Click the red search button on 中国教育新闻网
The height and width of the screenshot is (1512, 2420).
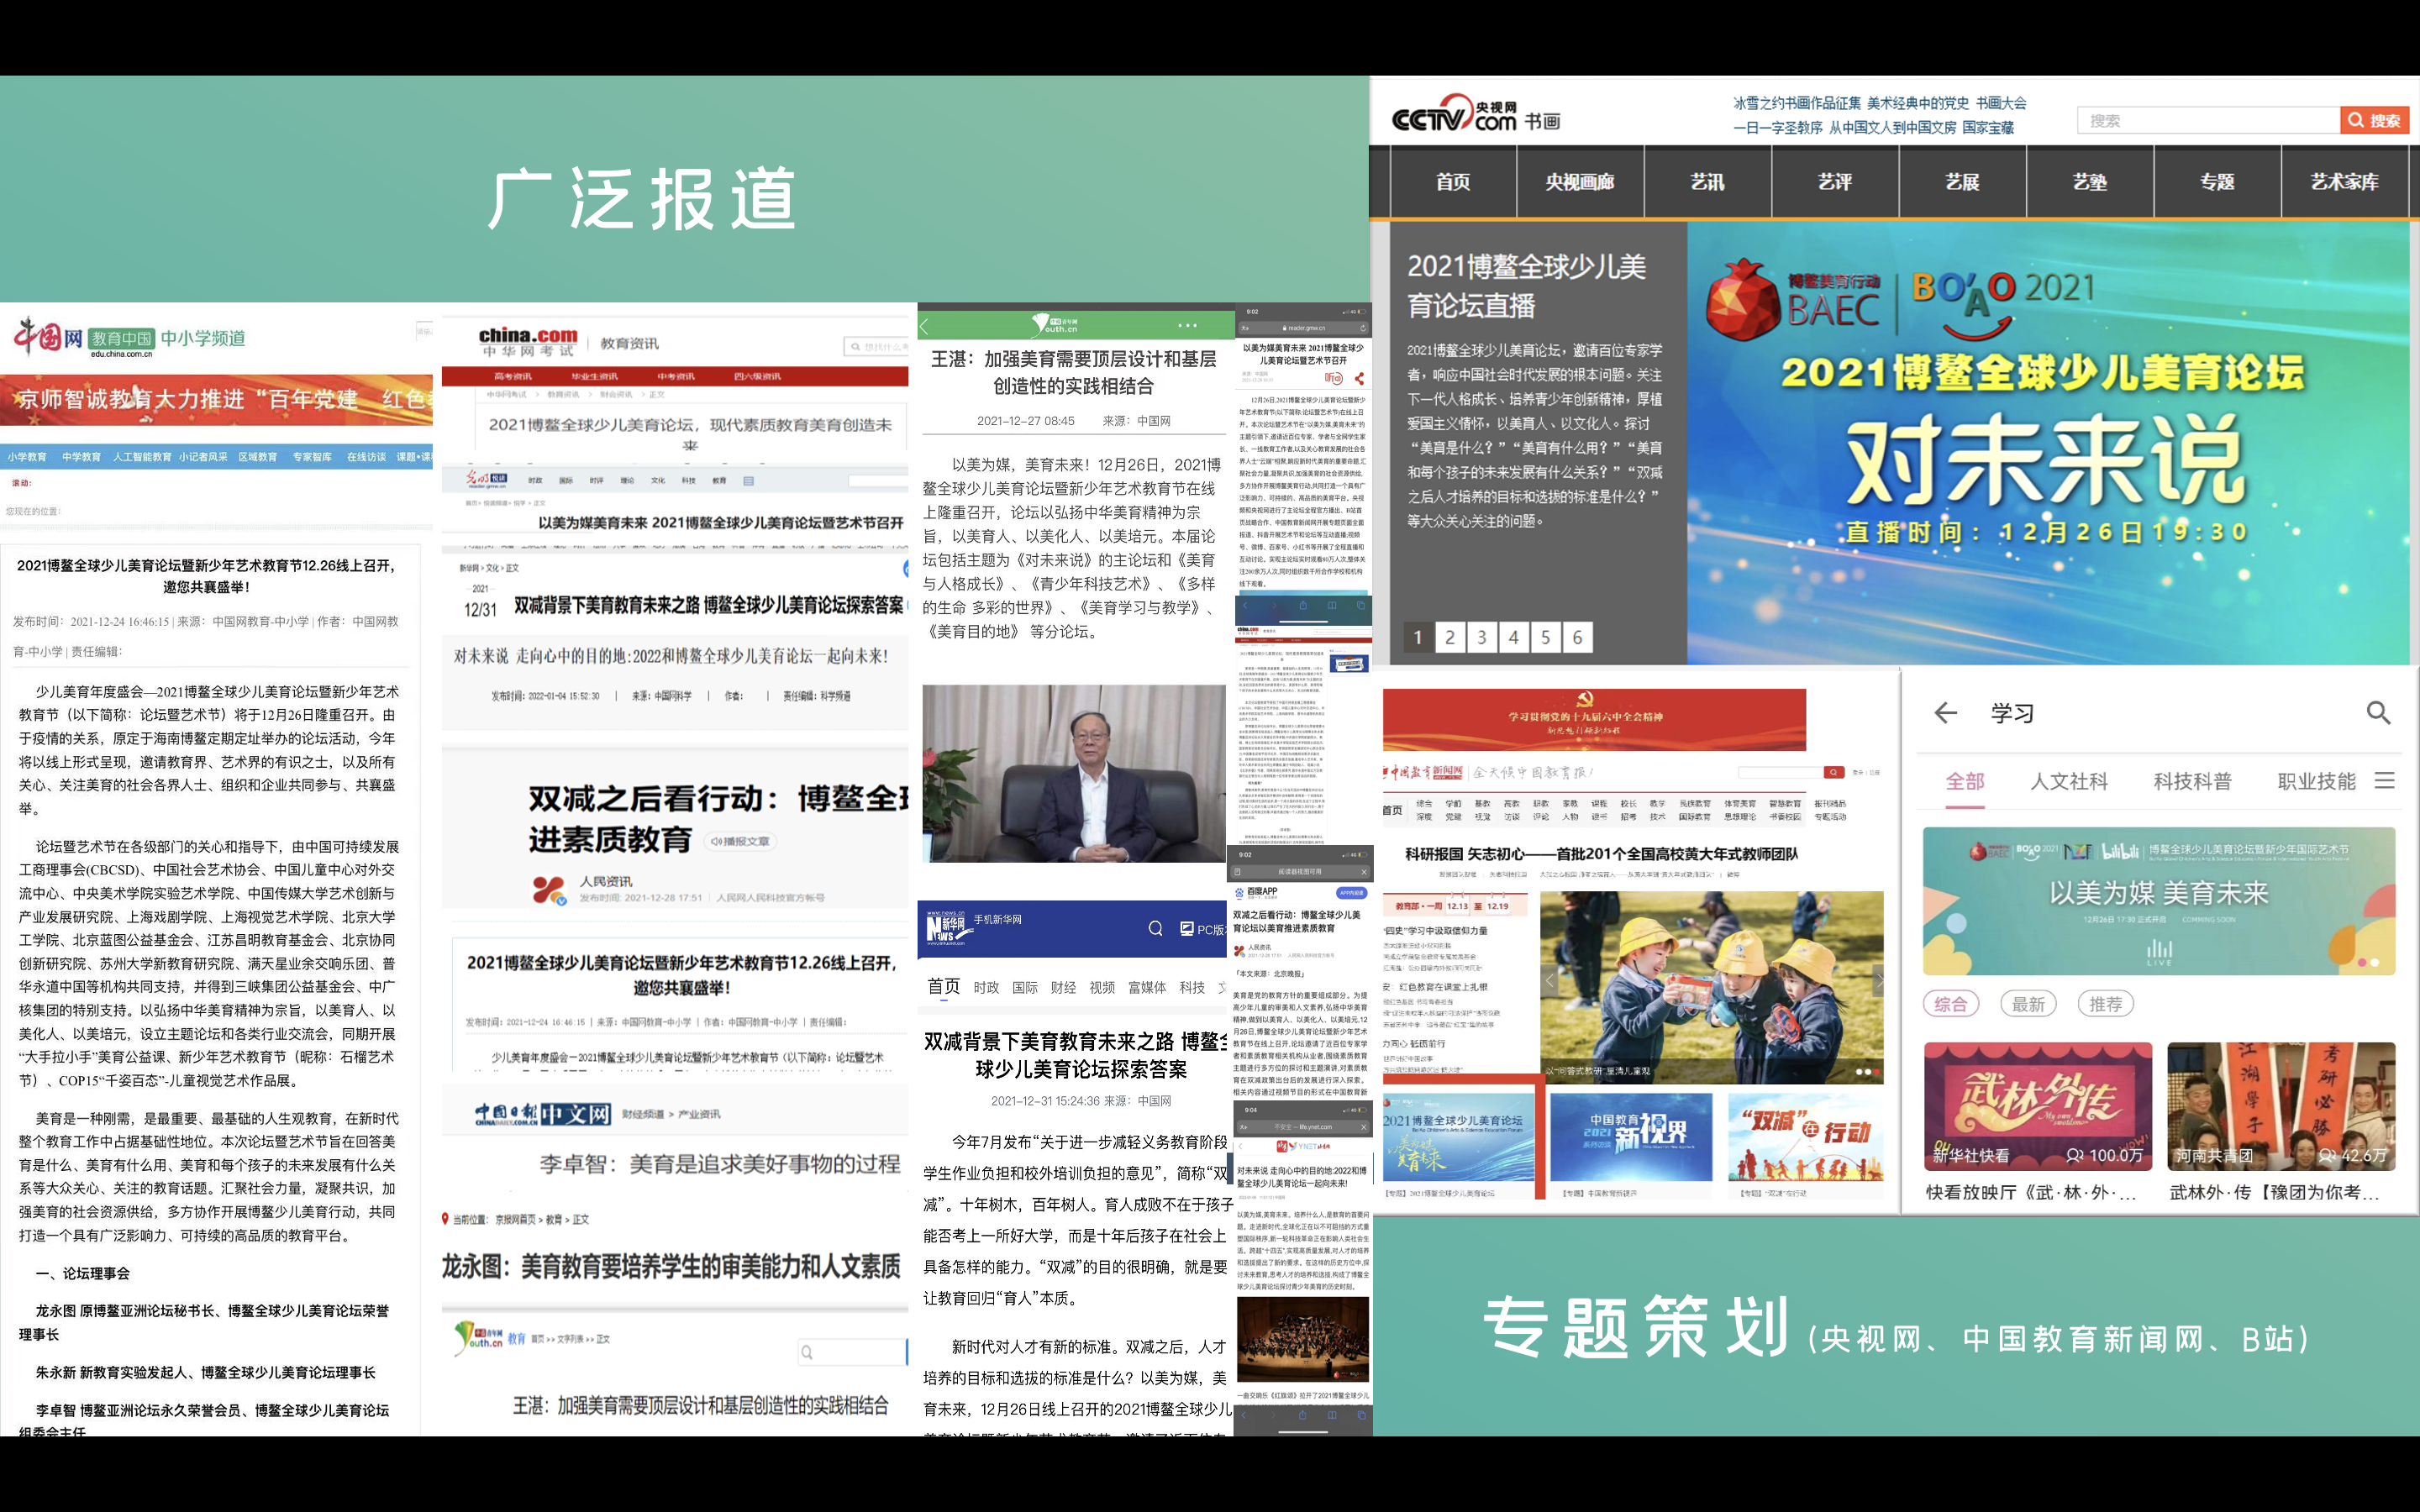[1833, 772]
